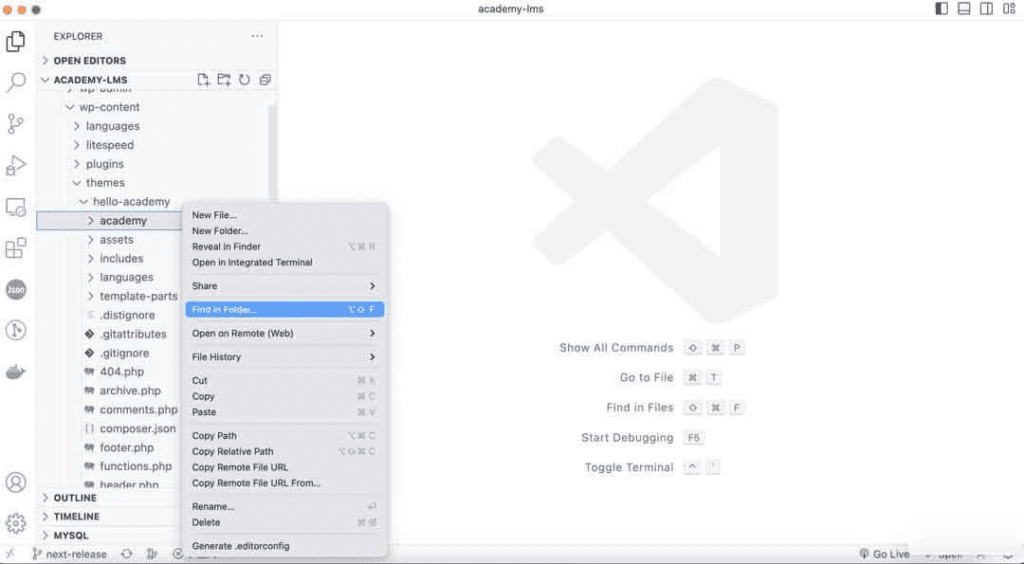The image size is (1024, 564).
Task: Collapse all folders in Explorer
Action: click(265, 80)
